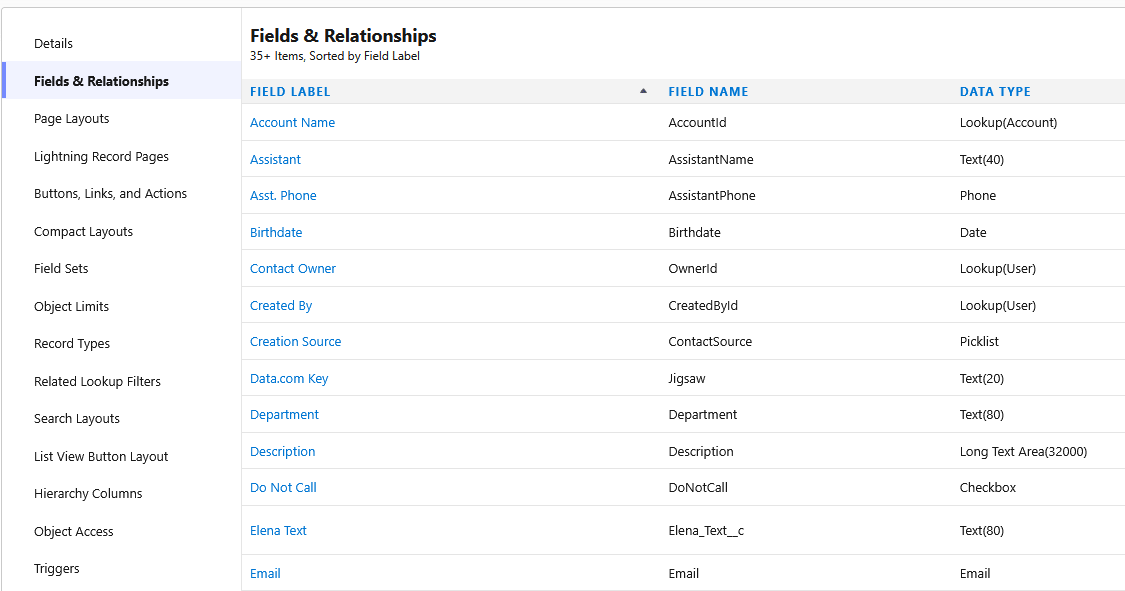1125x591 pixels.
Task: Open Lightning Record Pages section
Action: click(x=101, y=157)
